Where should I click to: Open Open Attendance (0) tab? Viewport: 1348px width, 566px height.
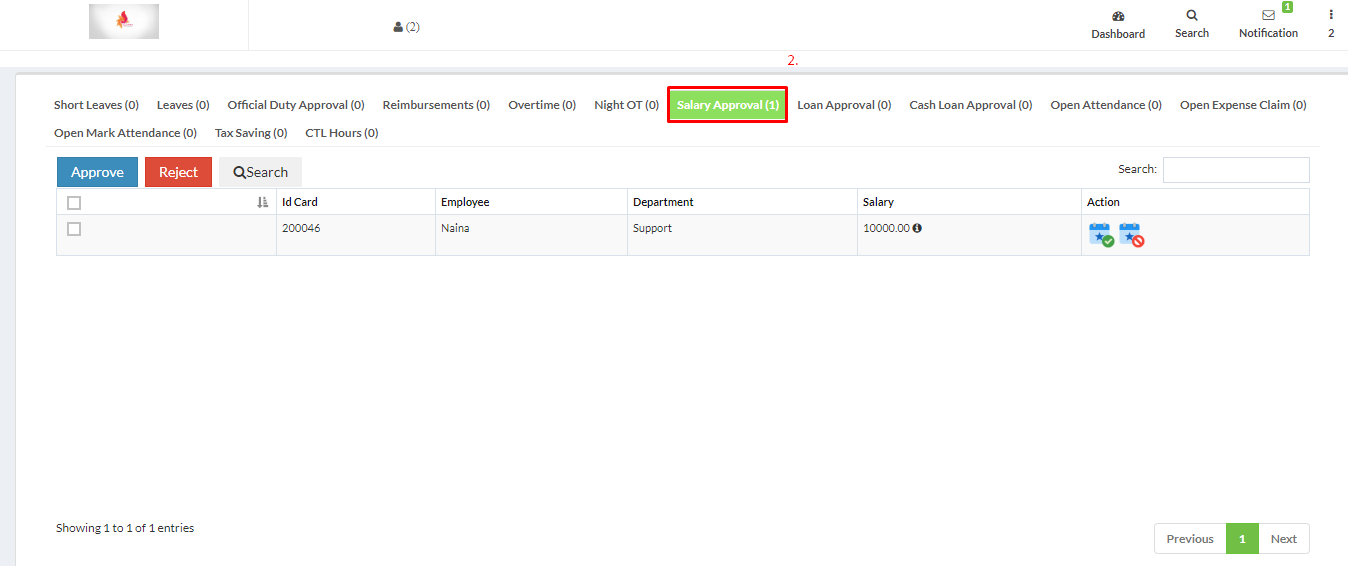point(1106,105)
